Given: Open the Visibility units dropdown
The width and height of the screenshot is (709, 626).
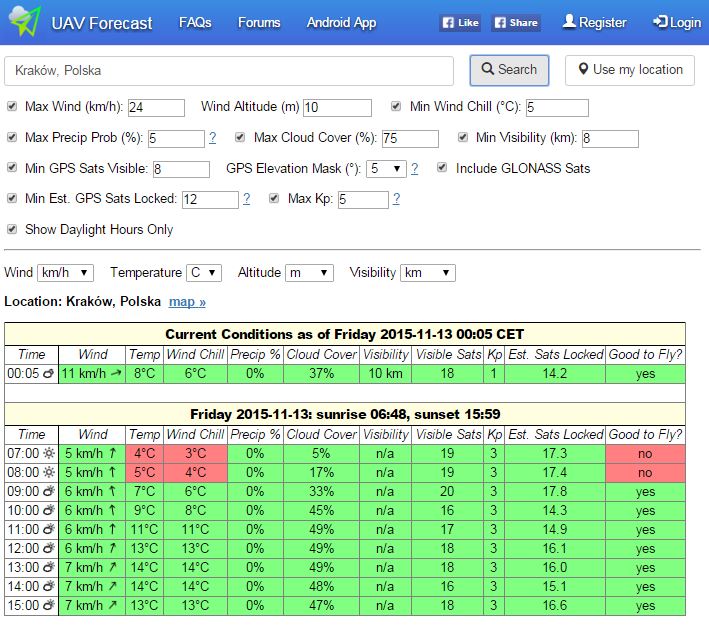Looking at the screenshot, I should coord(428,273).
